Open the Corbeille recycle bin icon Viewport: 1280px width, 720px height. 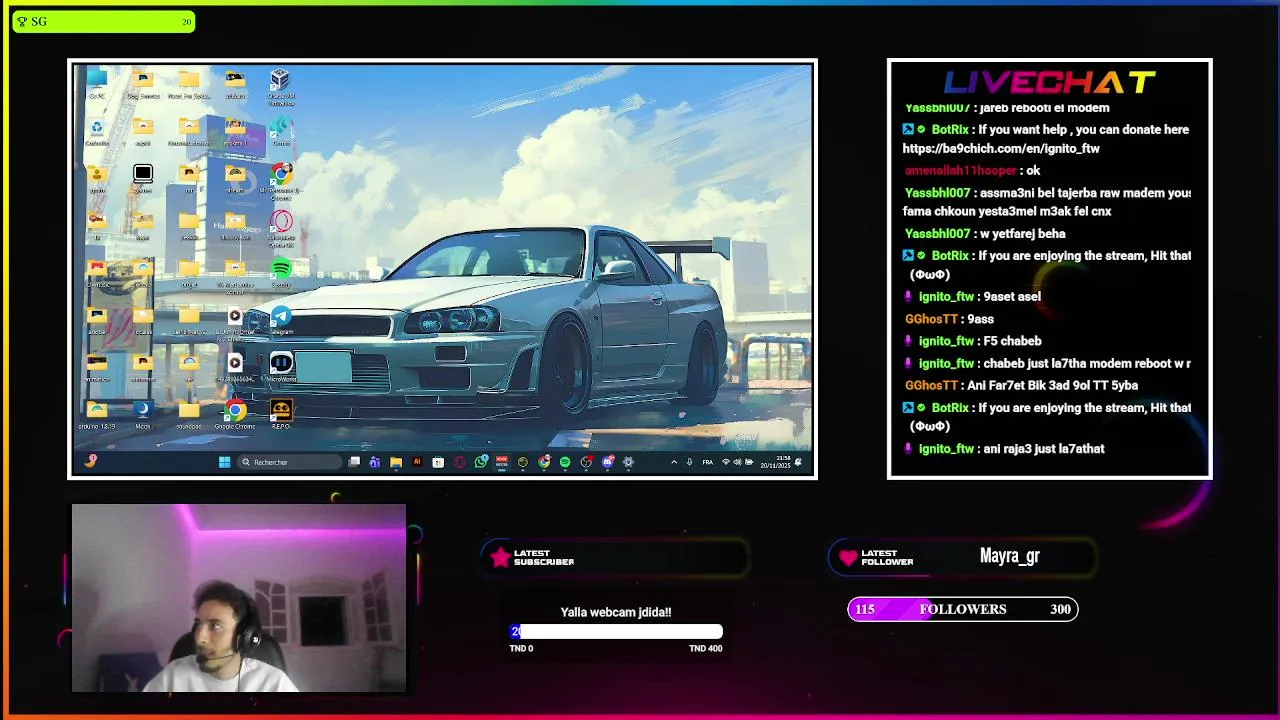(96, 132)
